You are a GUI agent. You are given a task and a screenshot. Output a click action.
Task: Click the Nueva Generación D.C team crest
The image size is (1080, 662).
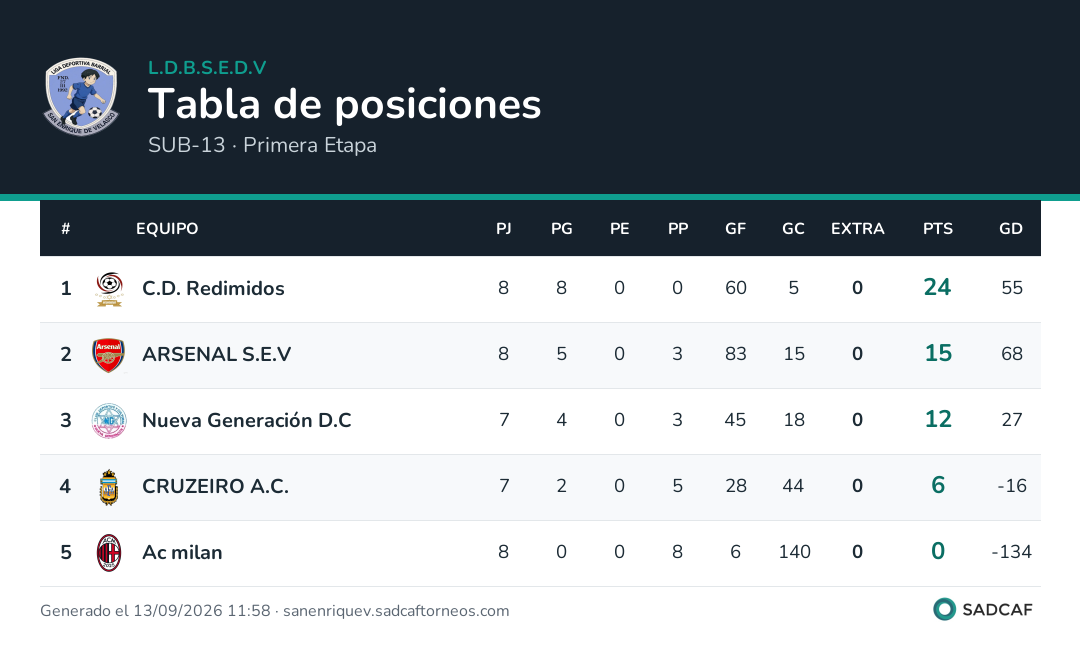(109, 421)
